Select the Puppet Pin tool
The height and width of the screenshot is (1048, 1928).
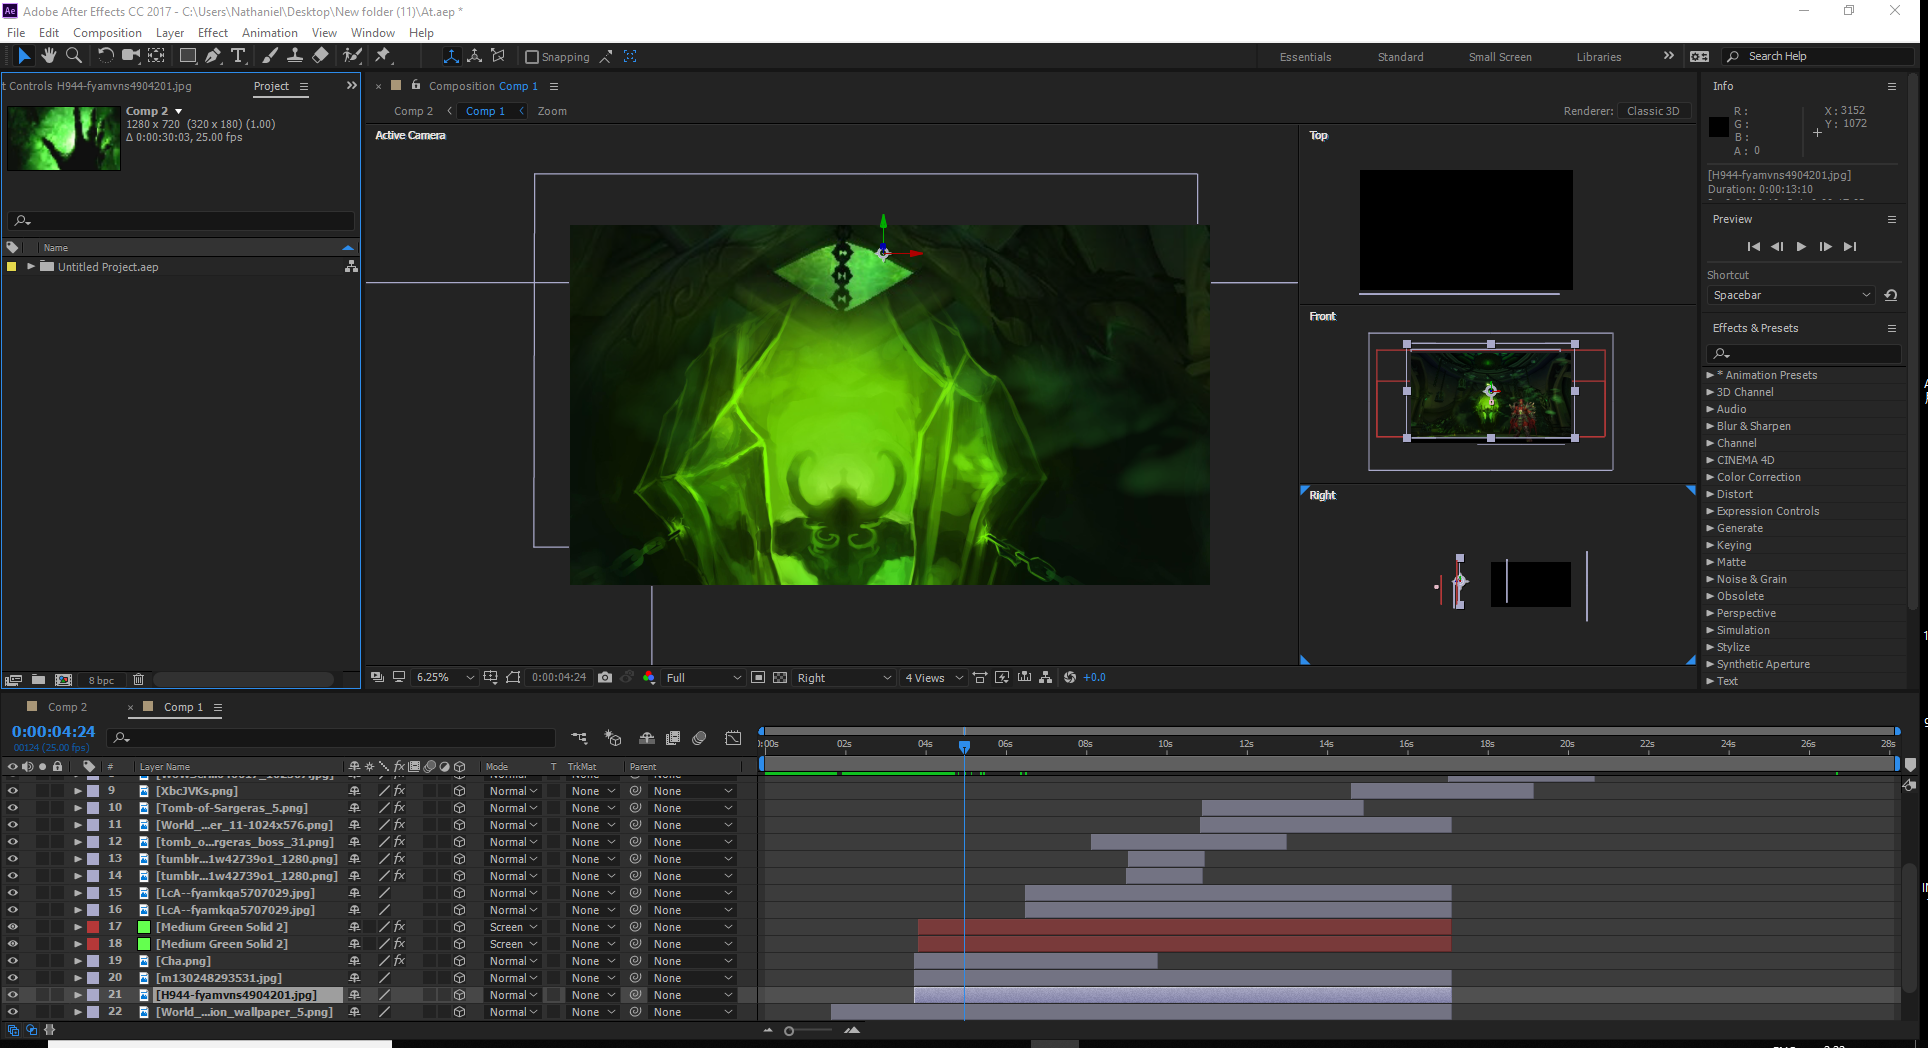pyautogui.click(x=383, y=56)
